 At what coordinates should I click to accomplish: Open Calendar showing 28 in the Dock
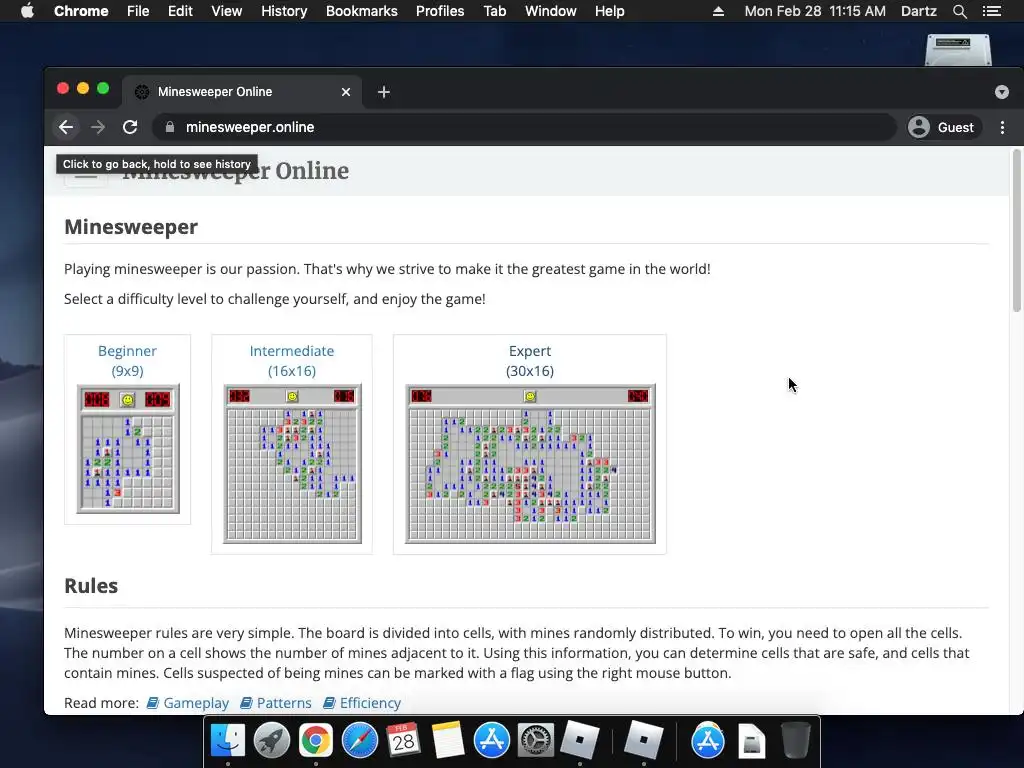click(x=404, y=741)
